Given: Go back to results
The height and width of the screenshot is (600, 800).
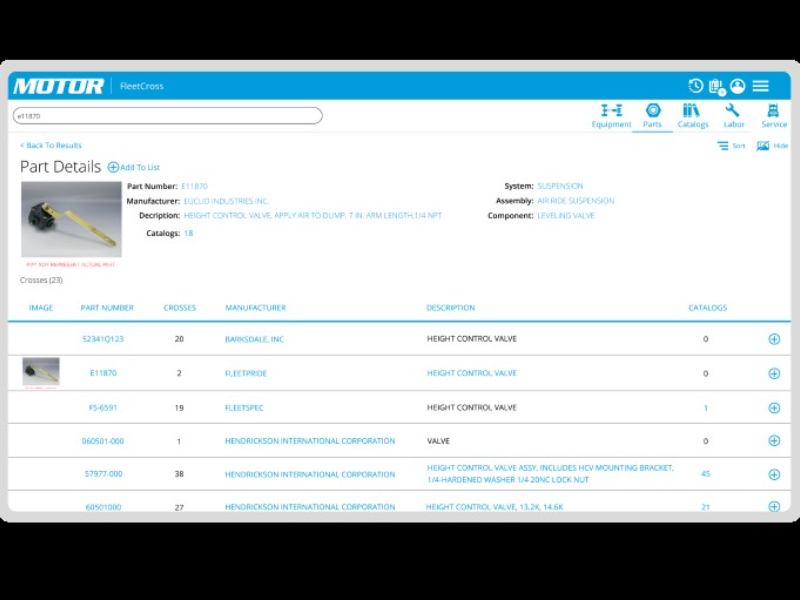Looking at the screenshot, I should [x=51, y=146].
